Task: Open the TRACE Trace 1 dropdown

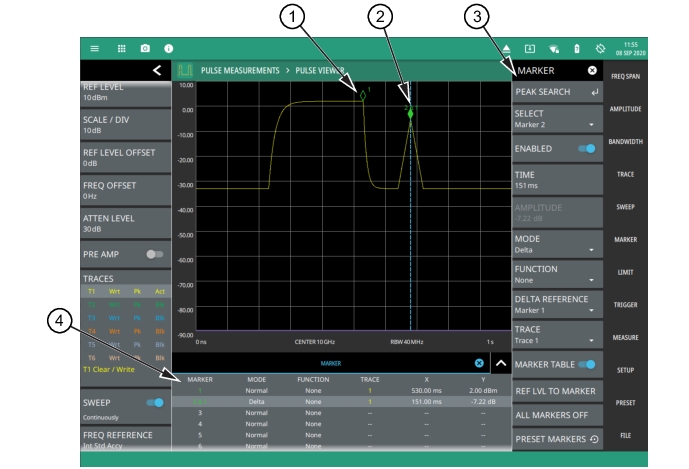Action: [557, 334]
